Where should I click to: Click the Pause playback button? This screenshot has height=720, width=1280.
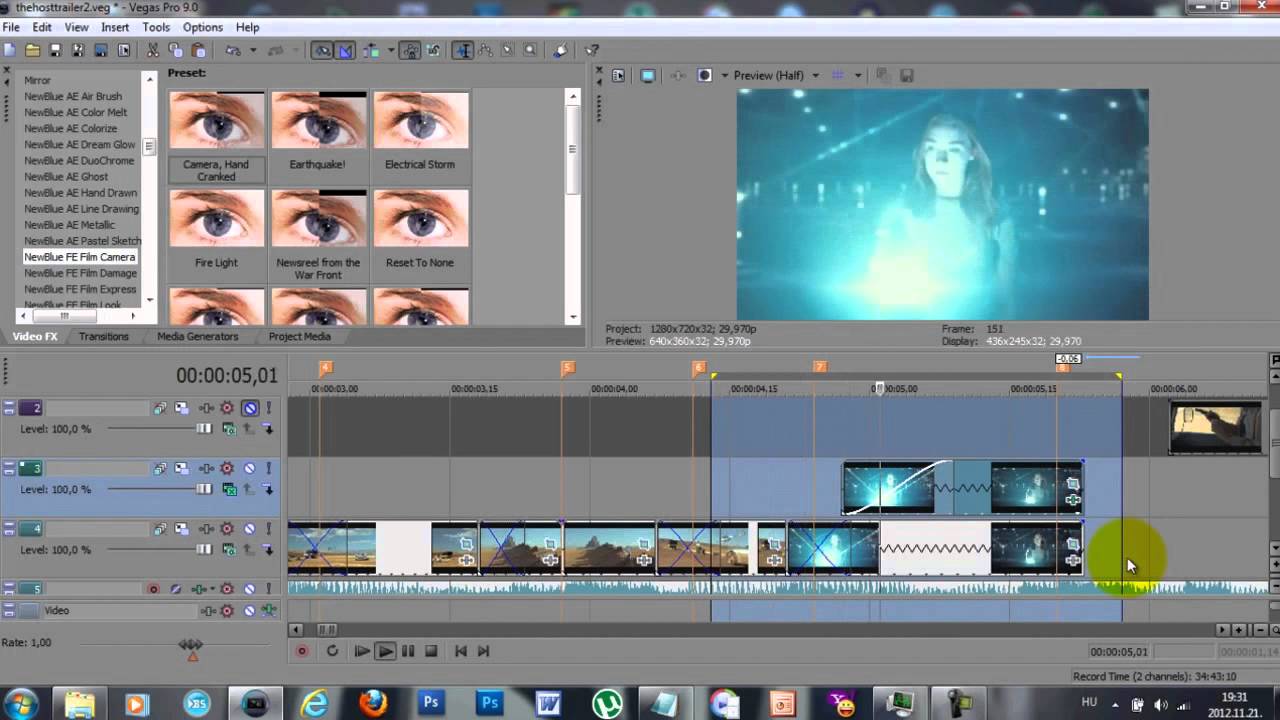pos(408,651)
